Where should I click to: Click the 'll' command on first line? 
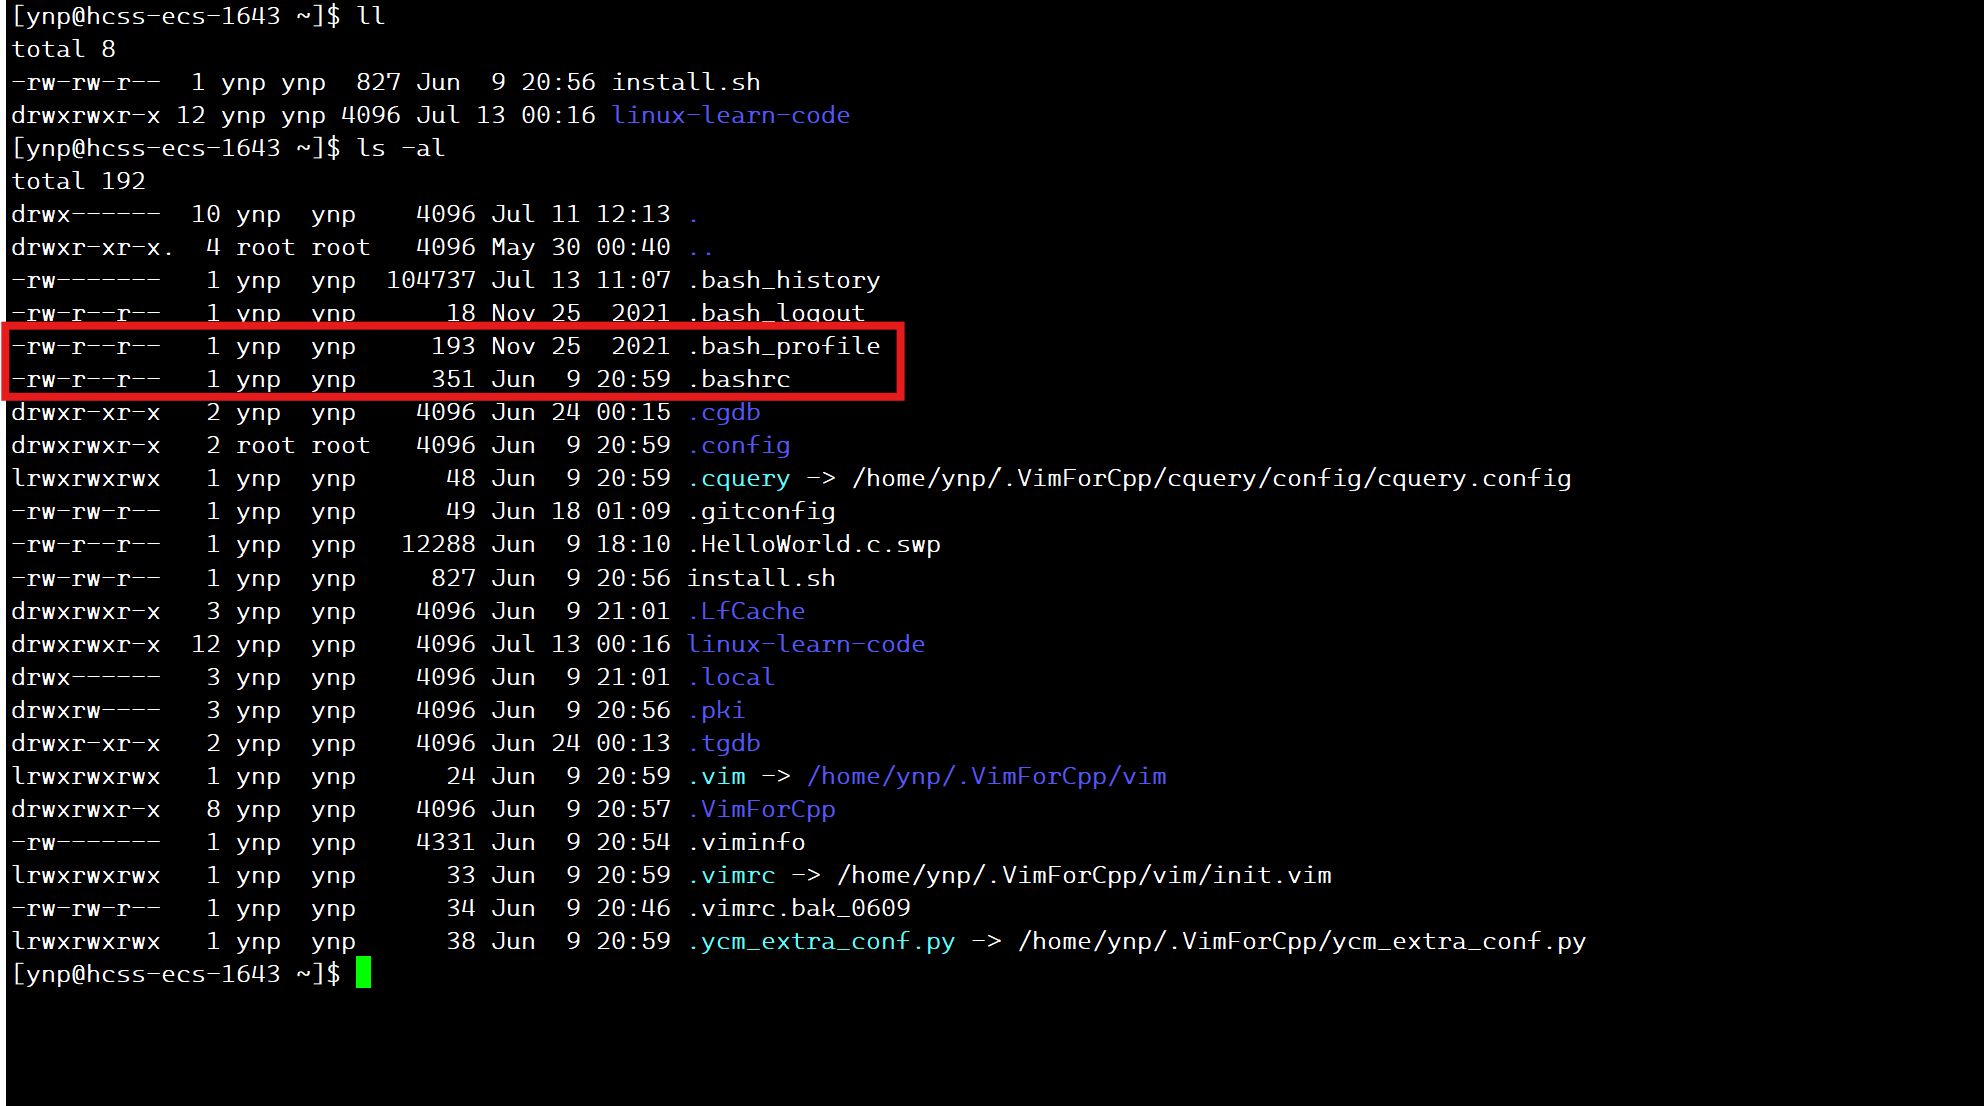tap(371, 17)
